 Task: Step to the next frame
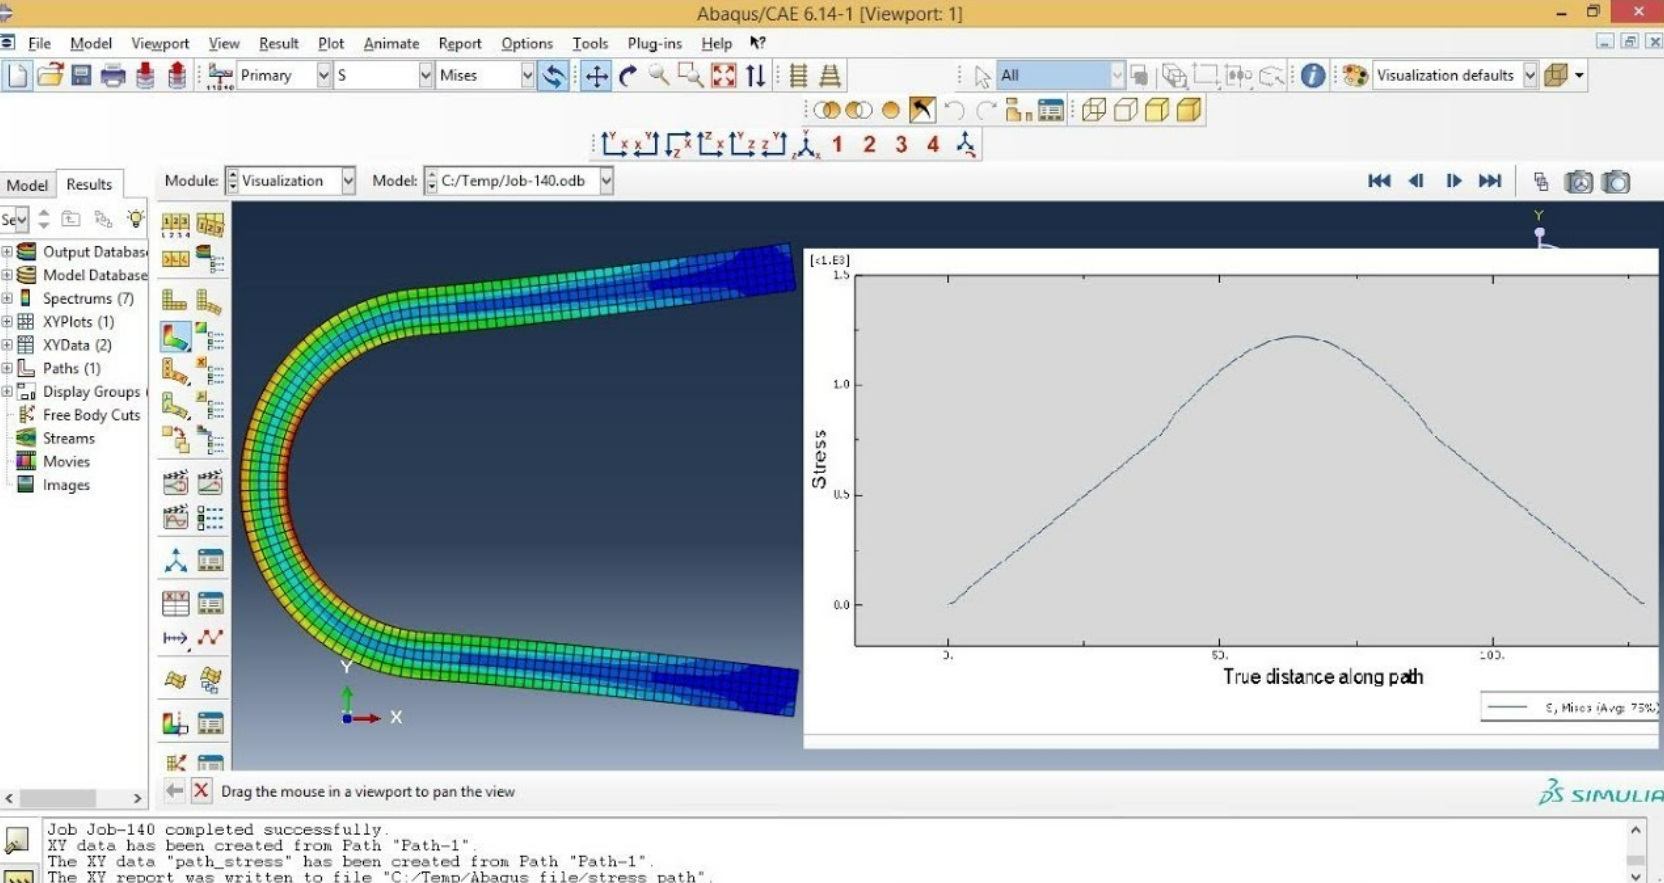(x=1453, y=181)
